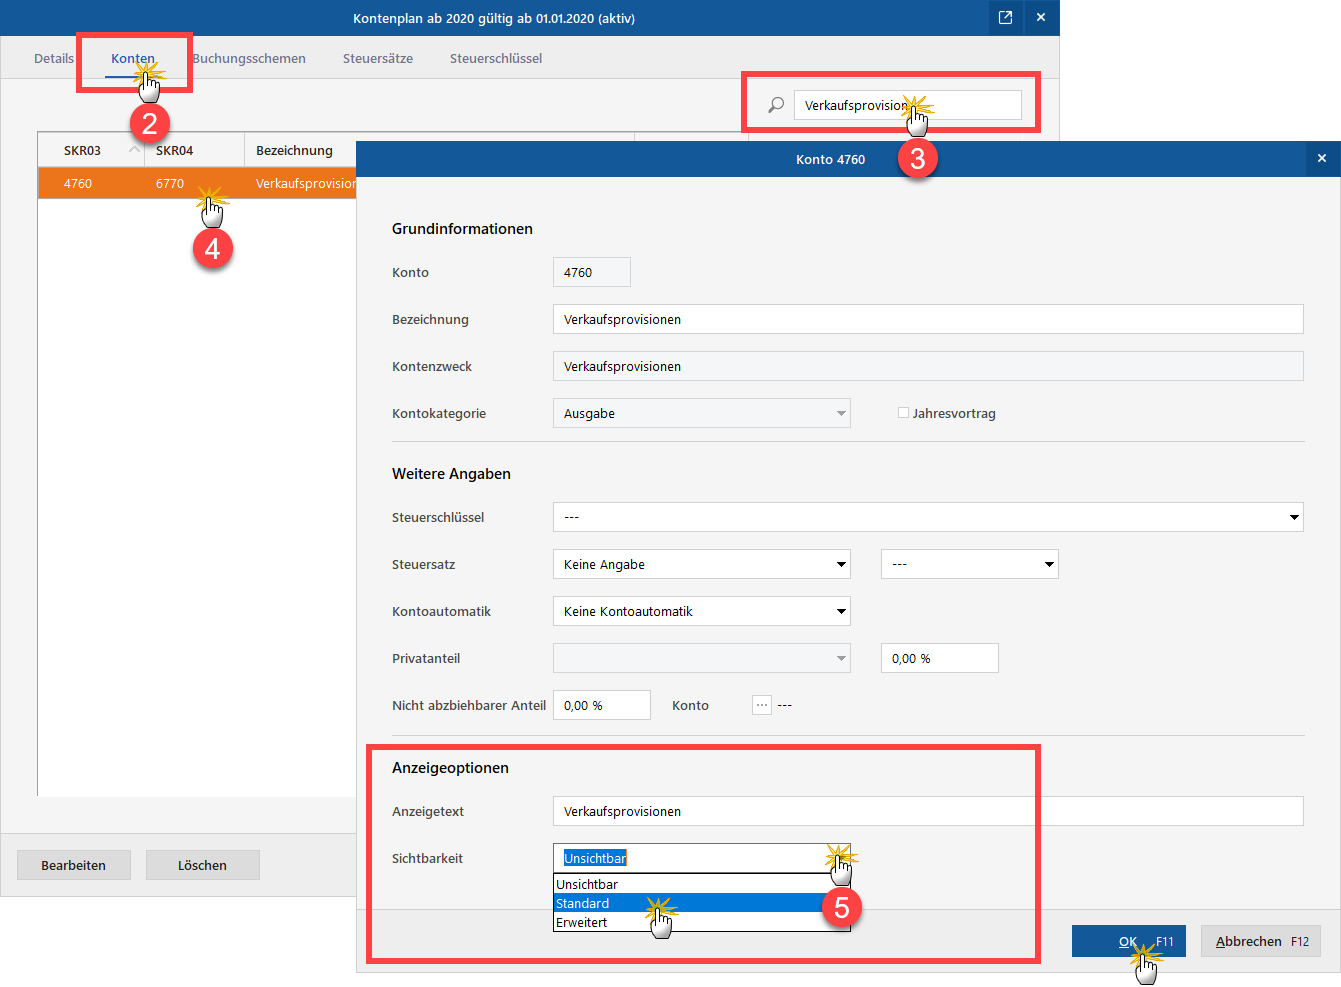
Task: Sort by the SKR03 column header
Action: [91, 150]
